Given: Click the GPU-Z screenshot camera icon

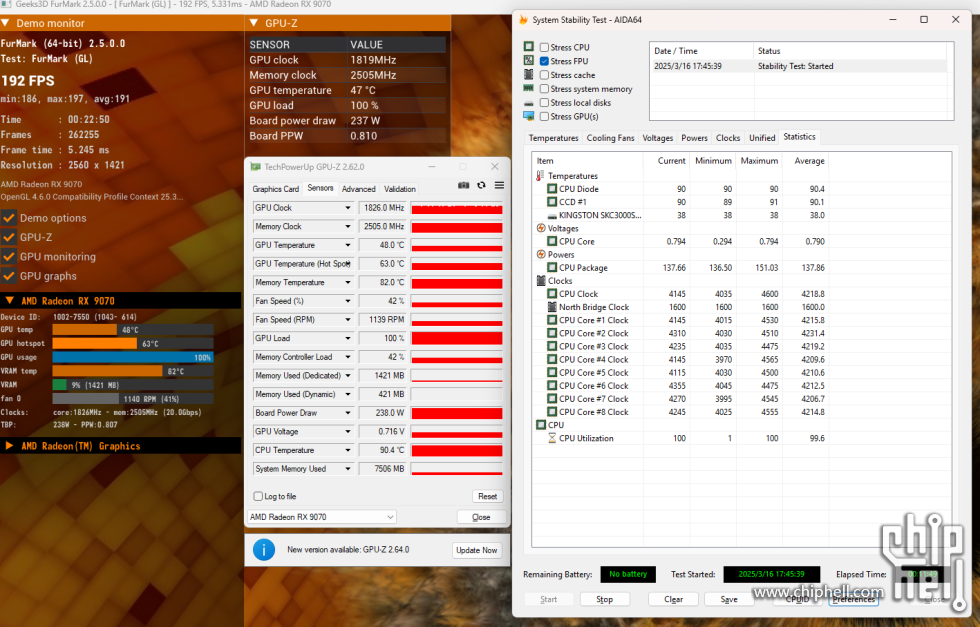Looking at the screenshot, I should pyautogui.click(x=463, y=185).
